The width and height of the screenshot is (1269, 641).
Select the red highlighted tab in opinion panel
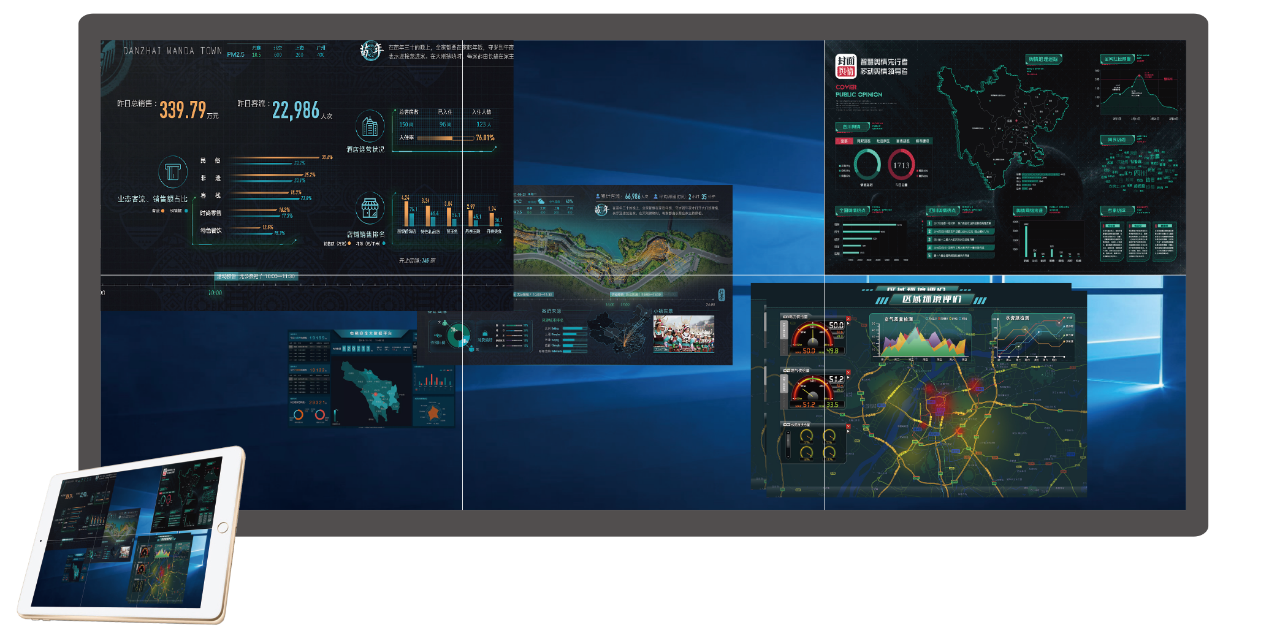[844, 141]
